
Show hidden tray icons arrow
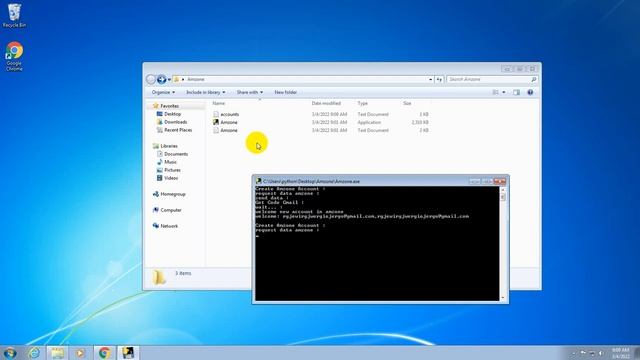point(573,353)
